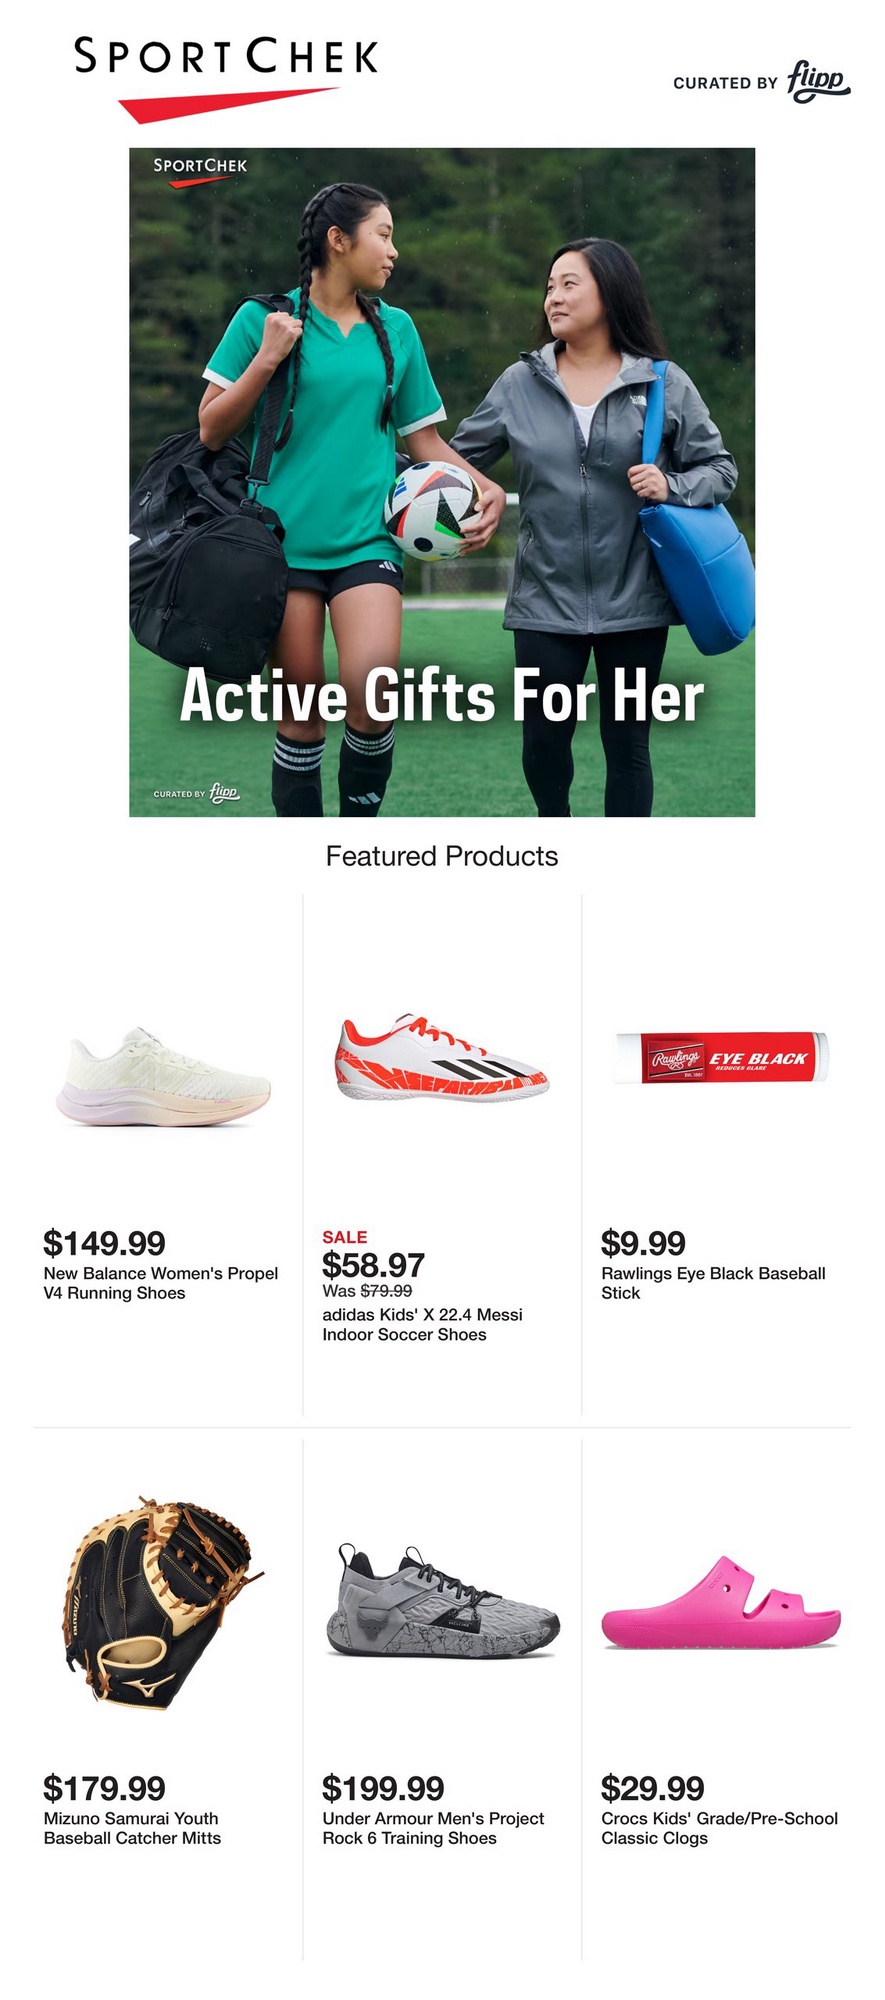
Task: Click the $149.99 price label
Action: point(104,1243)
